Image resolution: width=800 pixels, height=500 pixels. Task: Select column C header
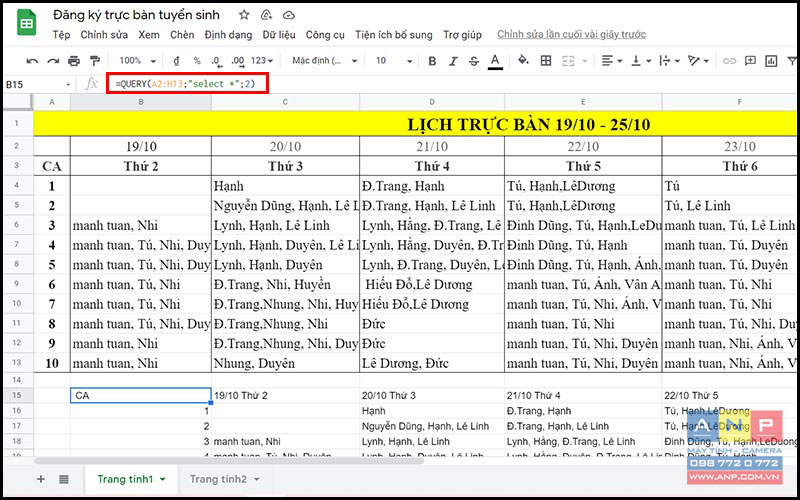[x=285, y=102]
